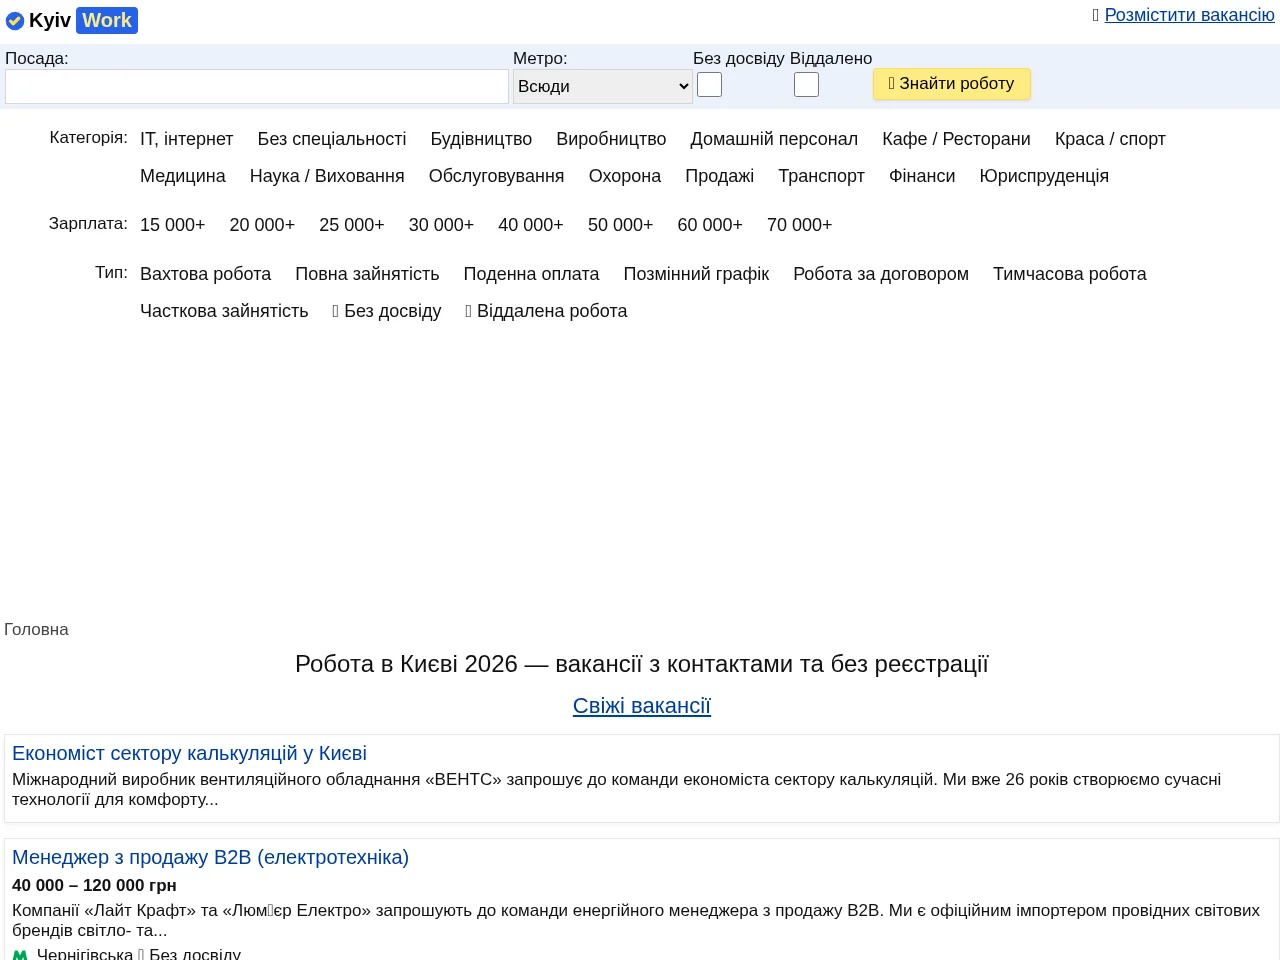Select the Фінанси category
This screenshot has width=1280, height=960.
(922, 176)
